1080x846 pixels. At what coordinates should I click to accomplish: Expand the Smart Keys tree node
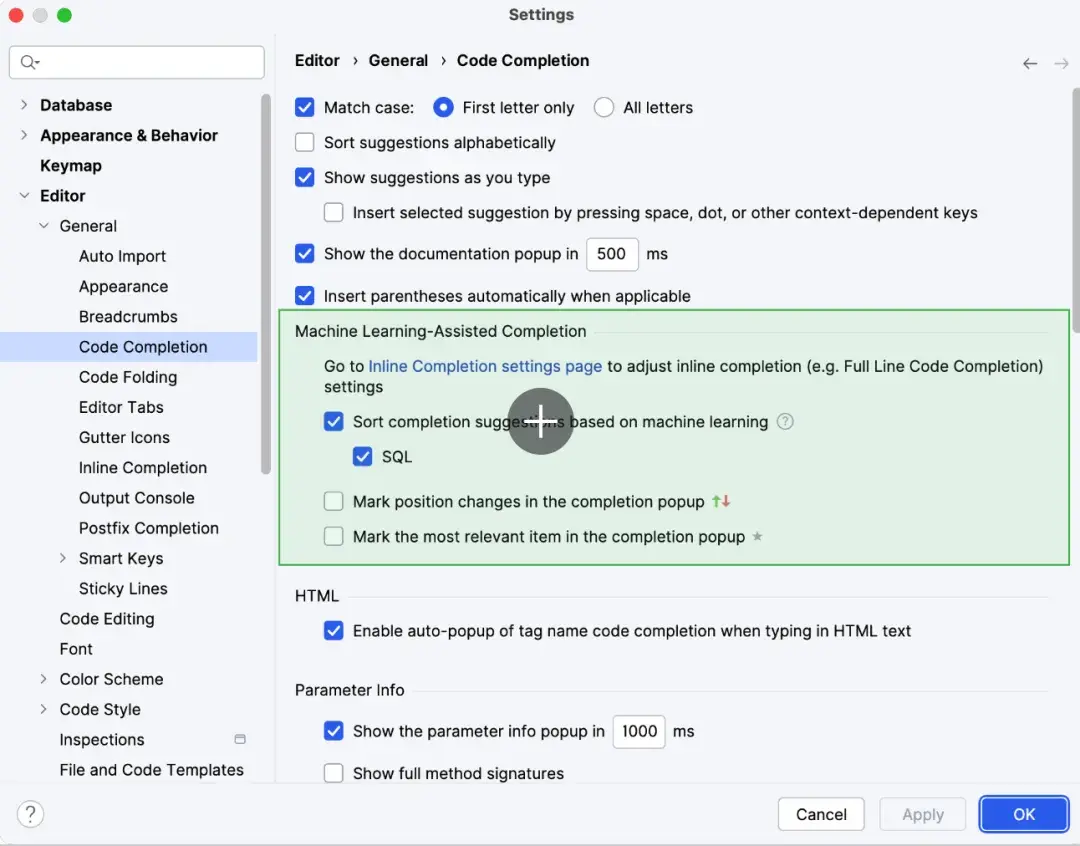63,558
